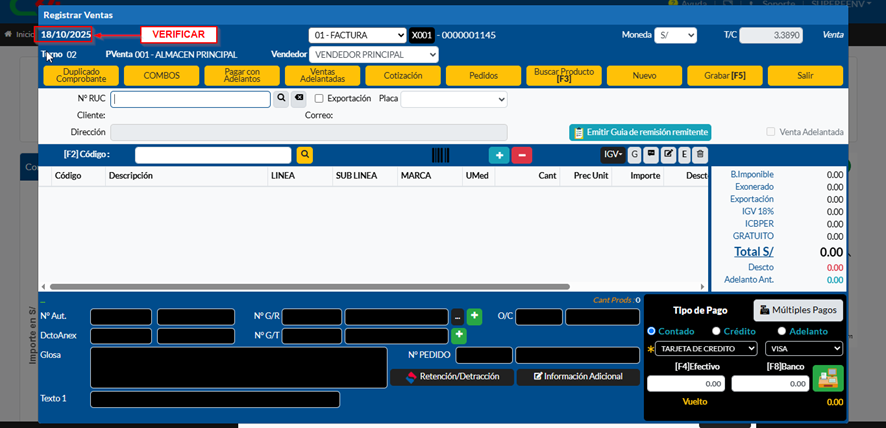Viewport: 886px width, 428px height.
Task: Click the green cash register icon
Action: coord(828,378)
